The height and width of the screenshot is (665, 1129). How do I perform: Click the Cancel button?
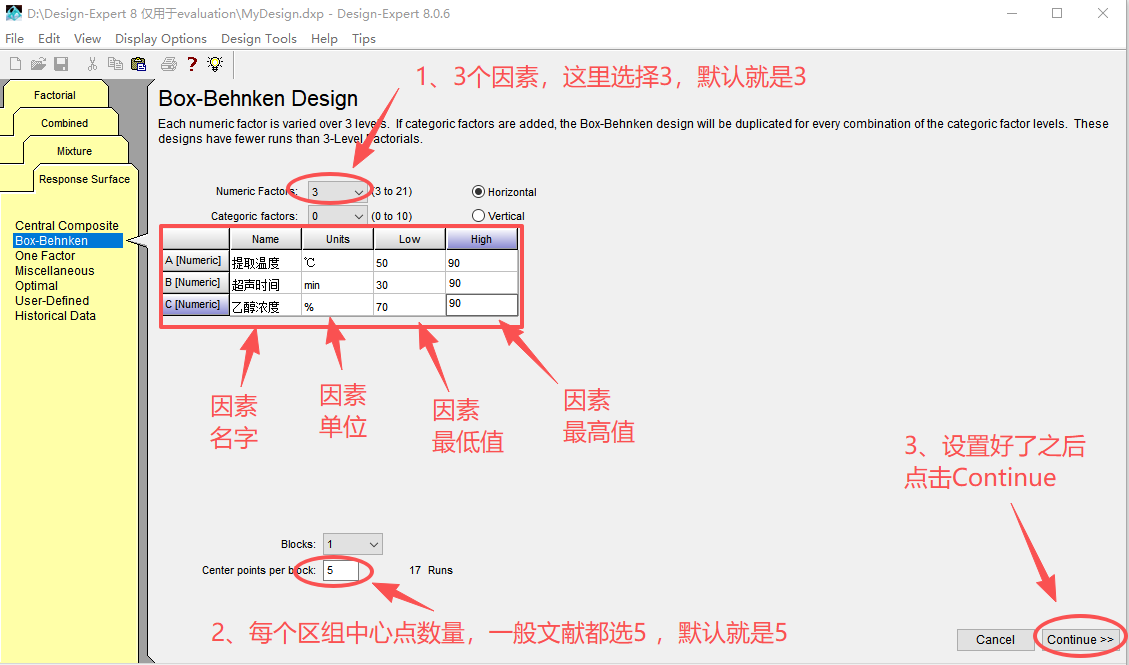pos(995,640)
